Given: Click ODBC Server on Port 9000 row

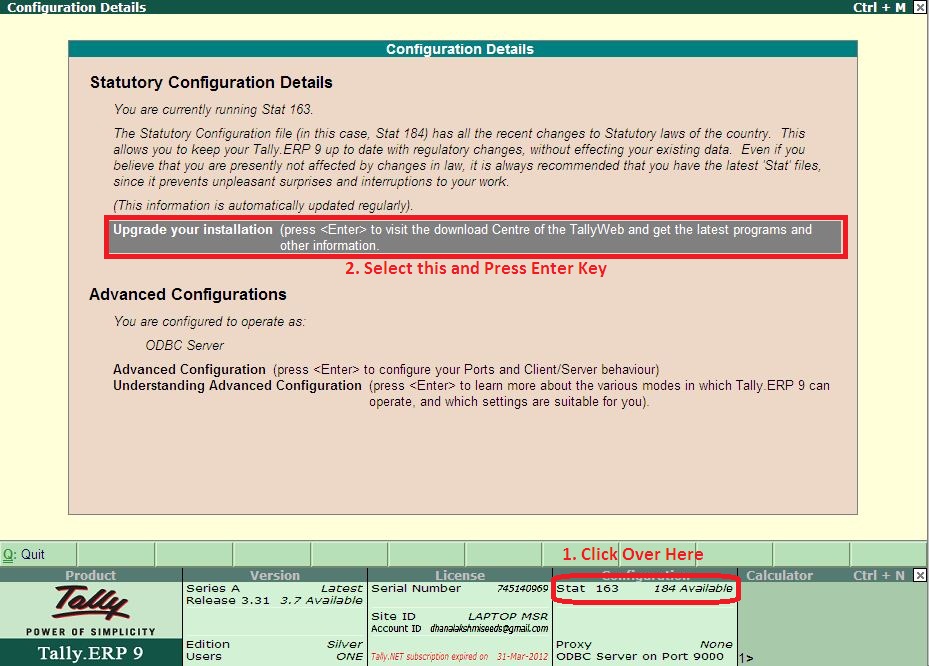Looking at the screenshot, I should pyautogui.click(x=640, y=657).
